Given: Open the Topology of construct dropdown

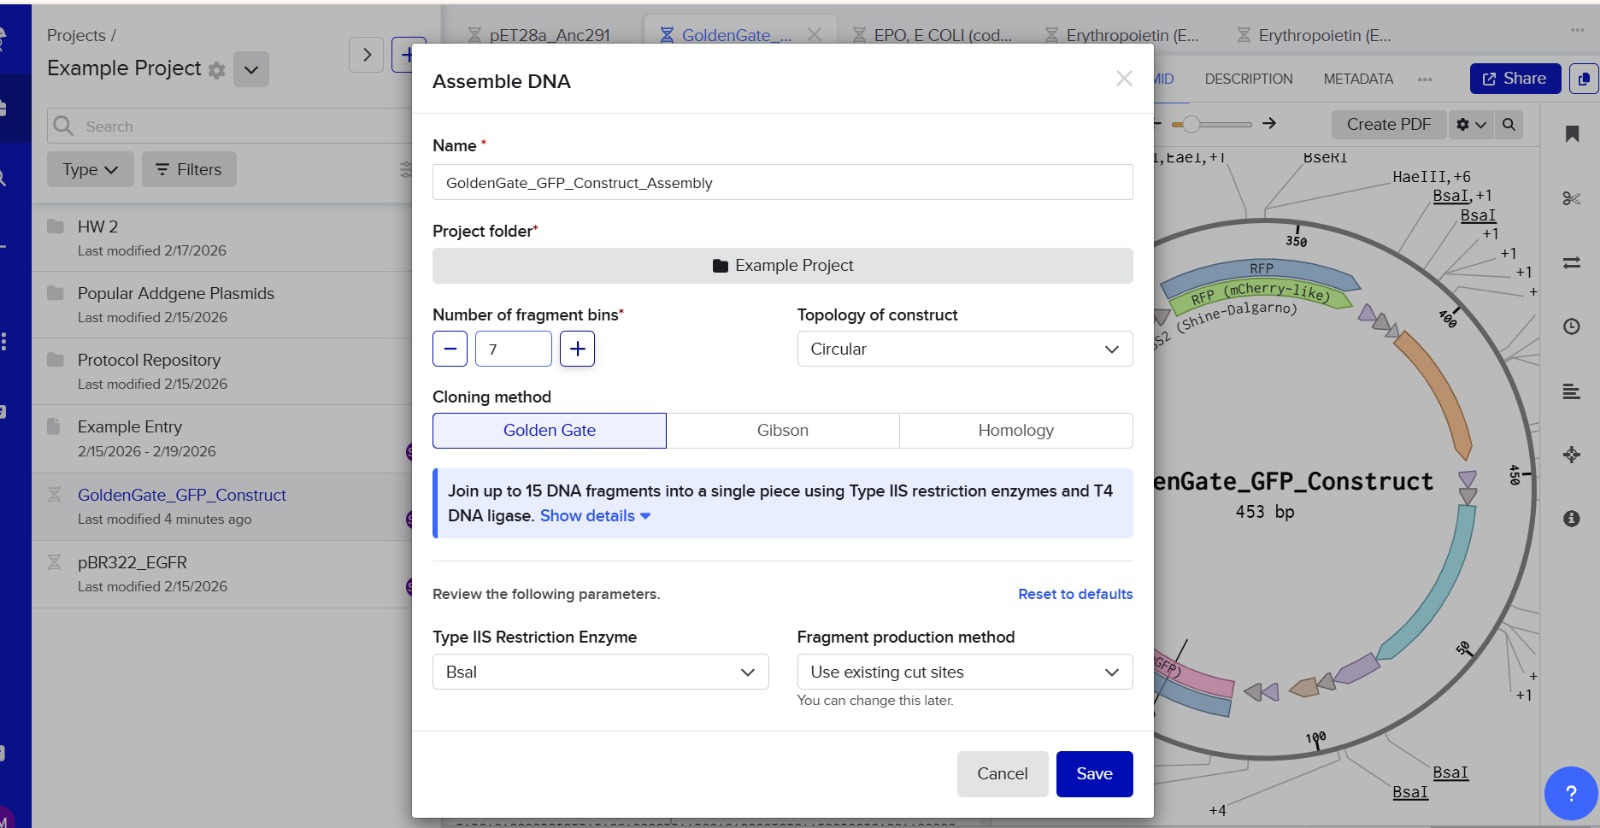Looking at the screenshot, I should point(964,349).
